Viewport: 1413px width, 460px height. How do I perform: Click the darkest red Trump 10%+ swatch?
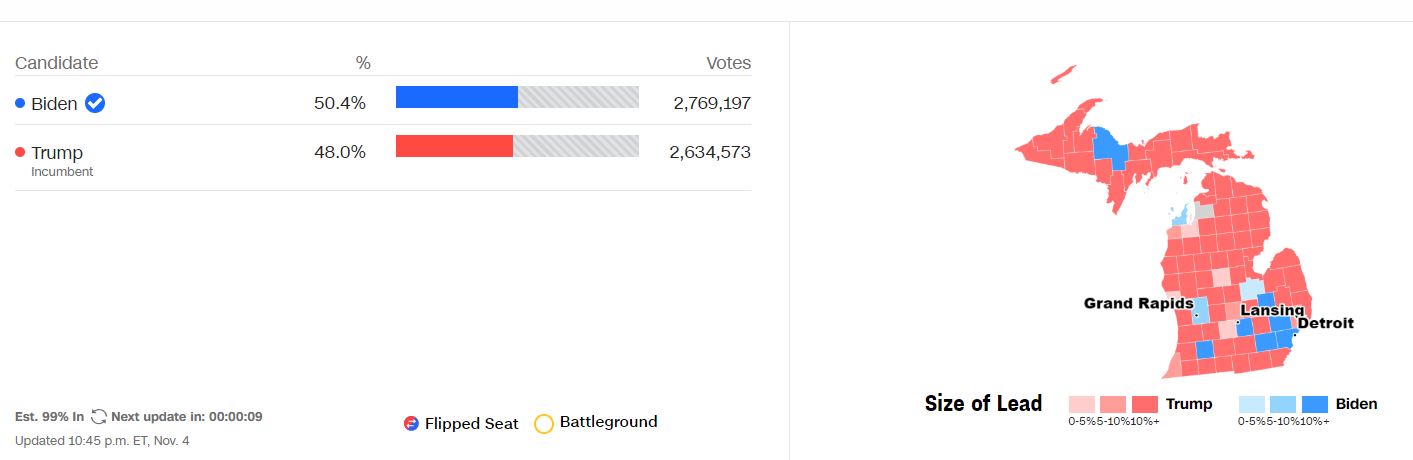coord(1145,404)
